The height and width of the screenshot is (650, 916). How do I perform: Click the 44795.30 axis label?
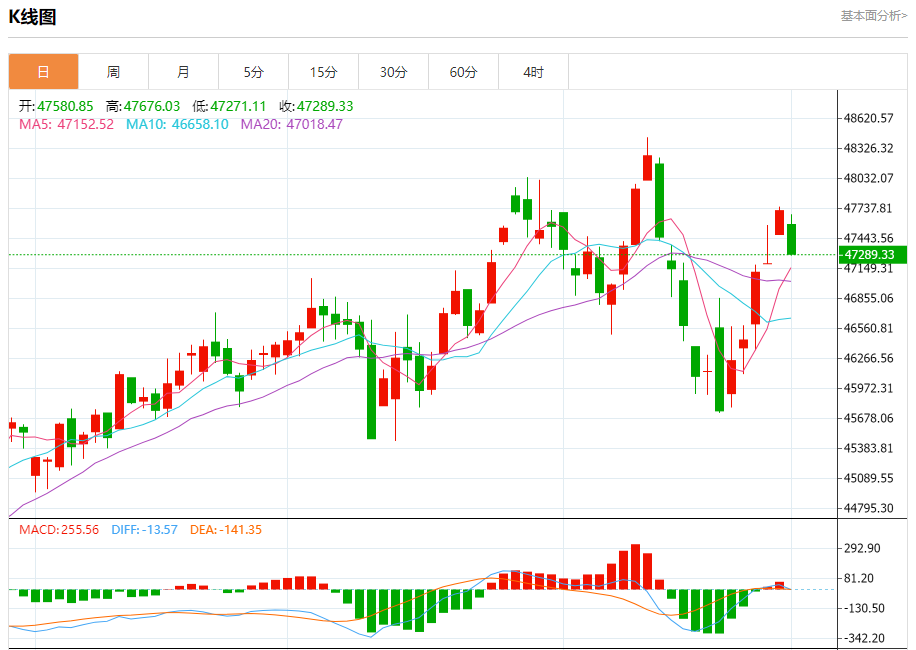point(869,508)
